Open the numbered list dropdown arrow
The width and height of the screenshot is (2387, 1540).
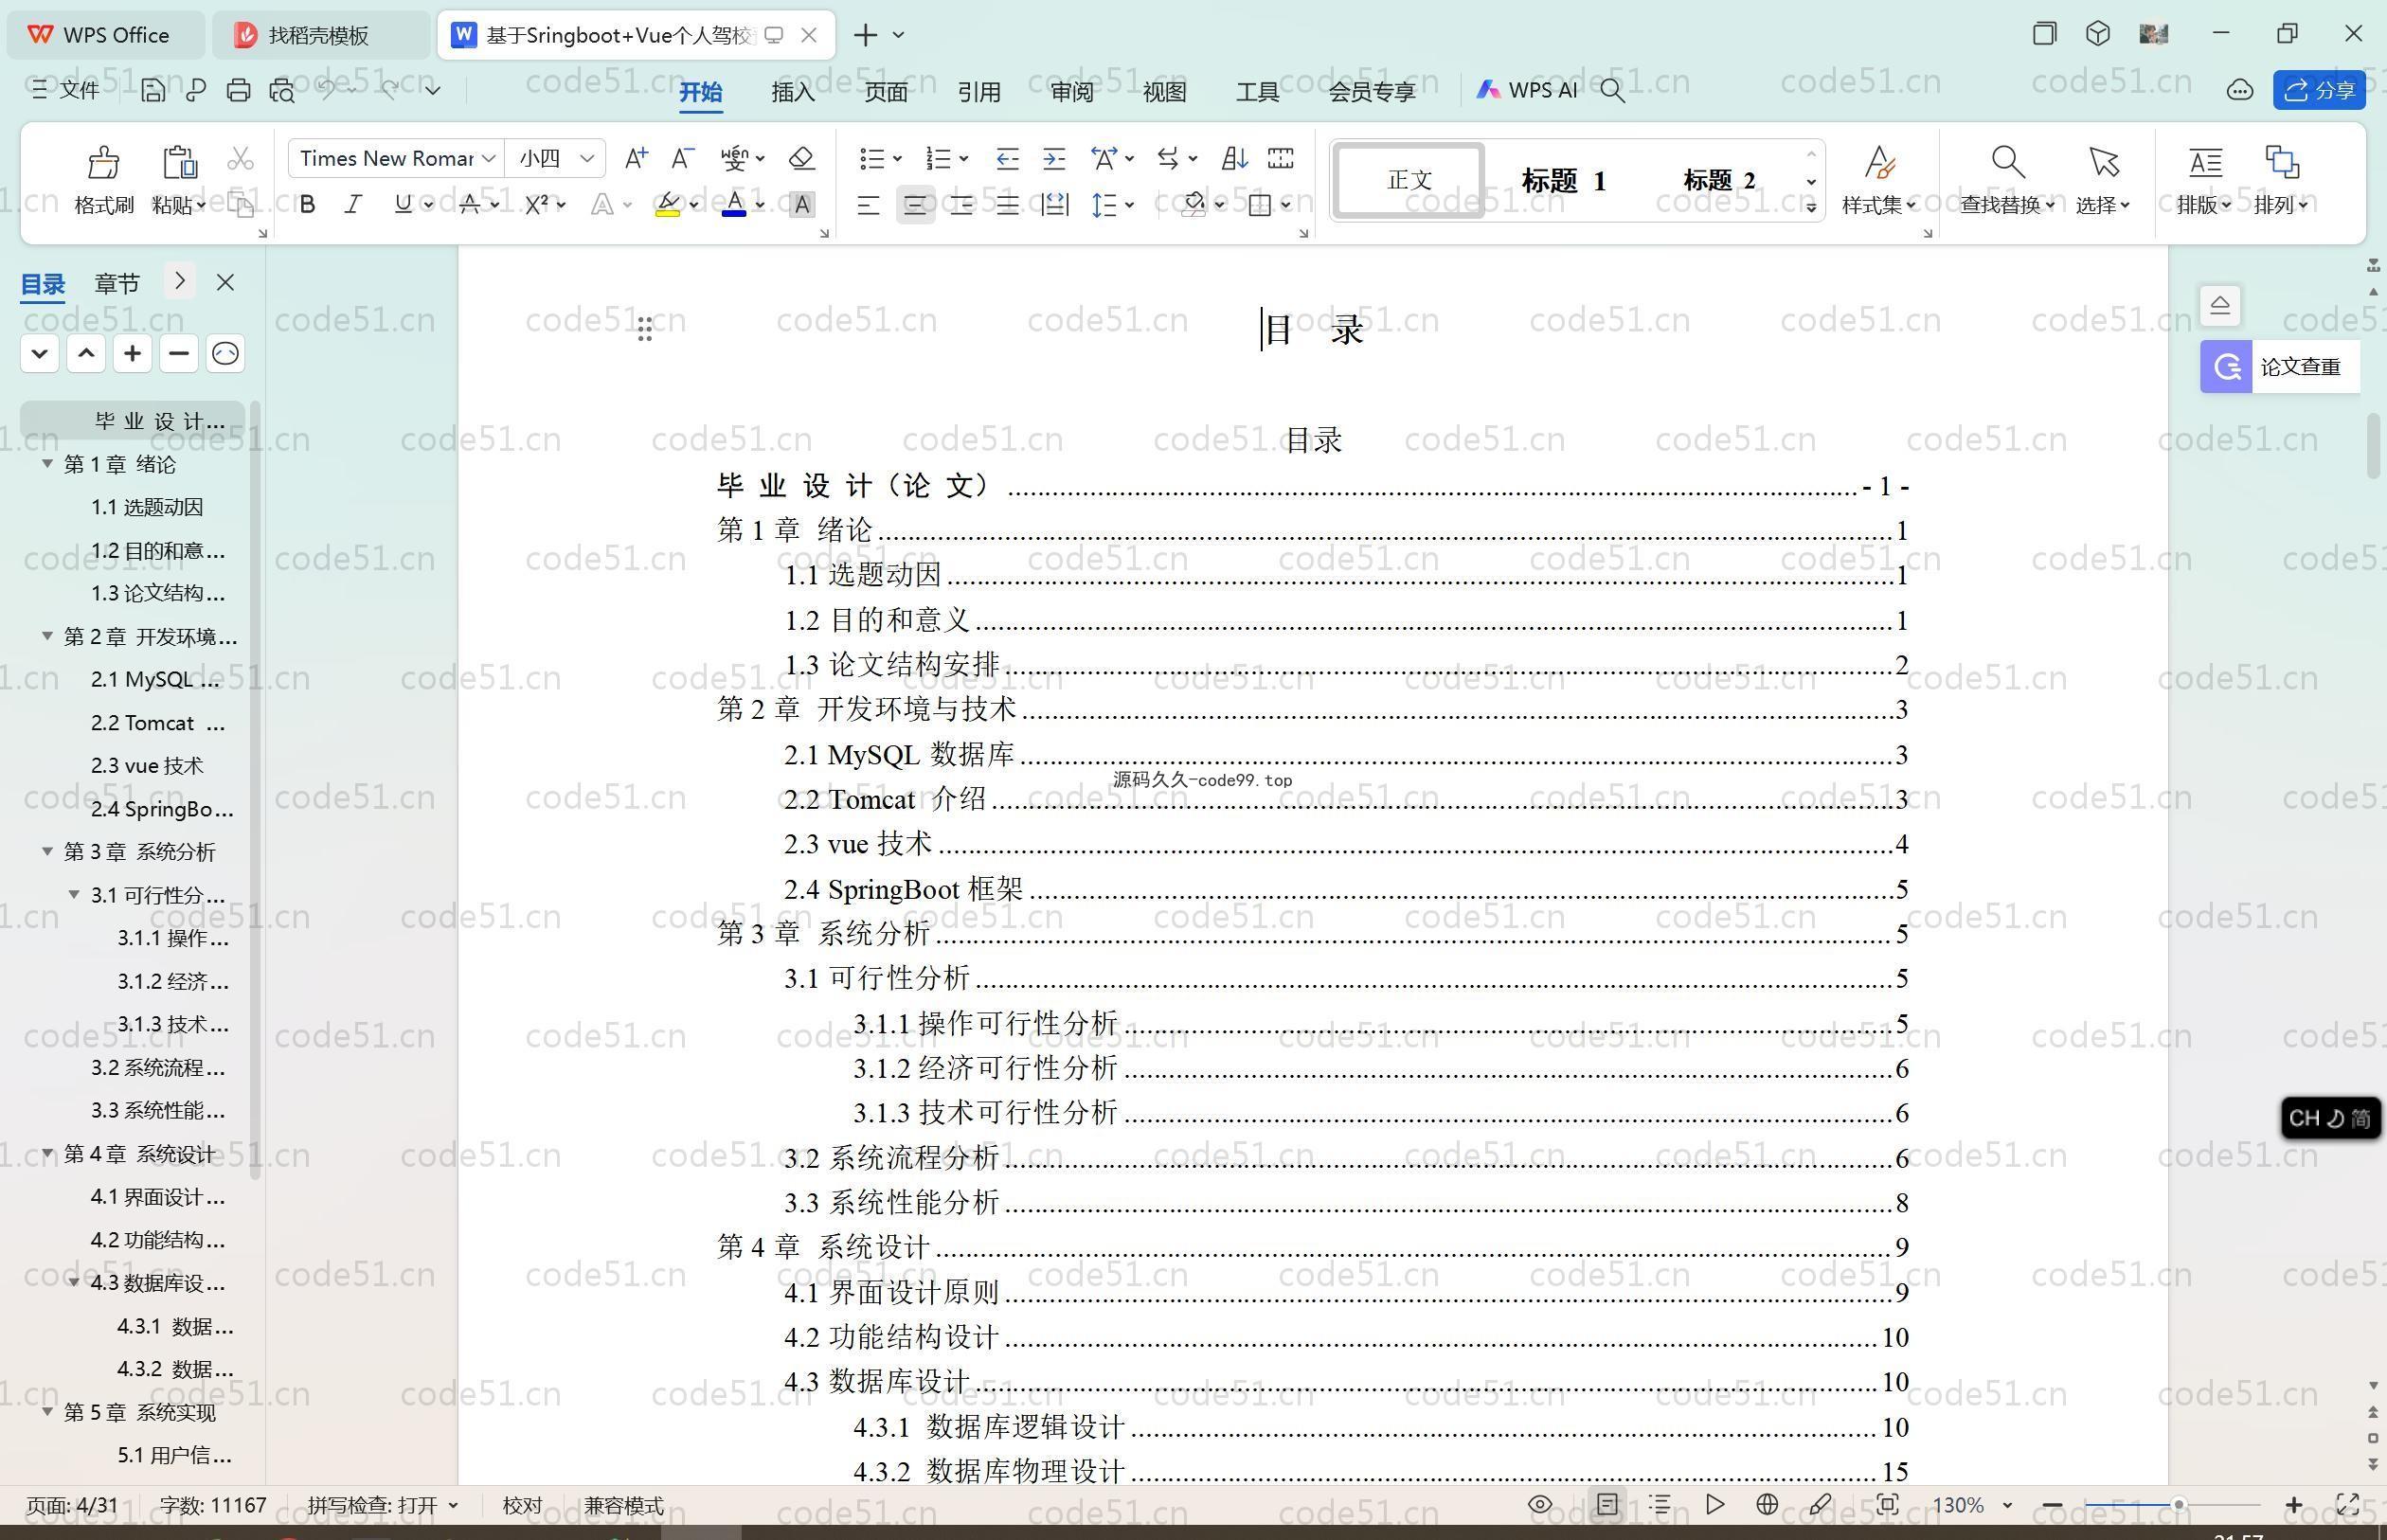tap(963, 159)
